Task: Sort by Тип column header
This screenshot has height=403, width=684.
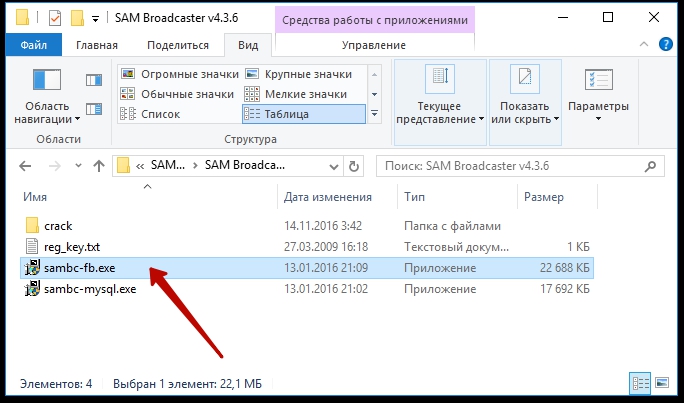Action: [414, 197]
